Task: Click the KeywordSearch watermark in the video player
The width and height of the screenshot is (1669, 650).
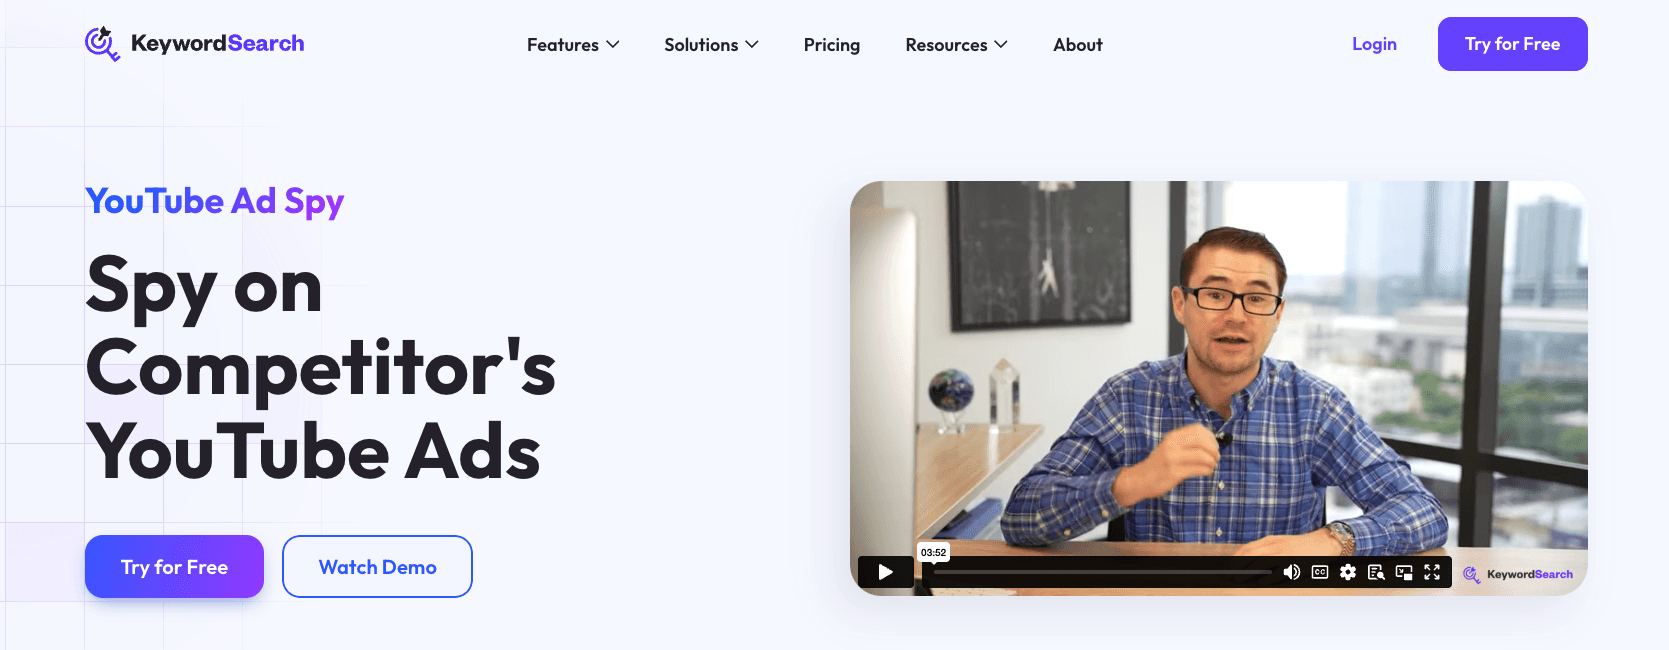Action: tap(1518, 574)
